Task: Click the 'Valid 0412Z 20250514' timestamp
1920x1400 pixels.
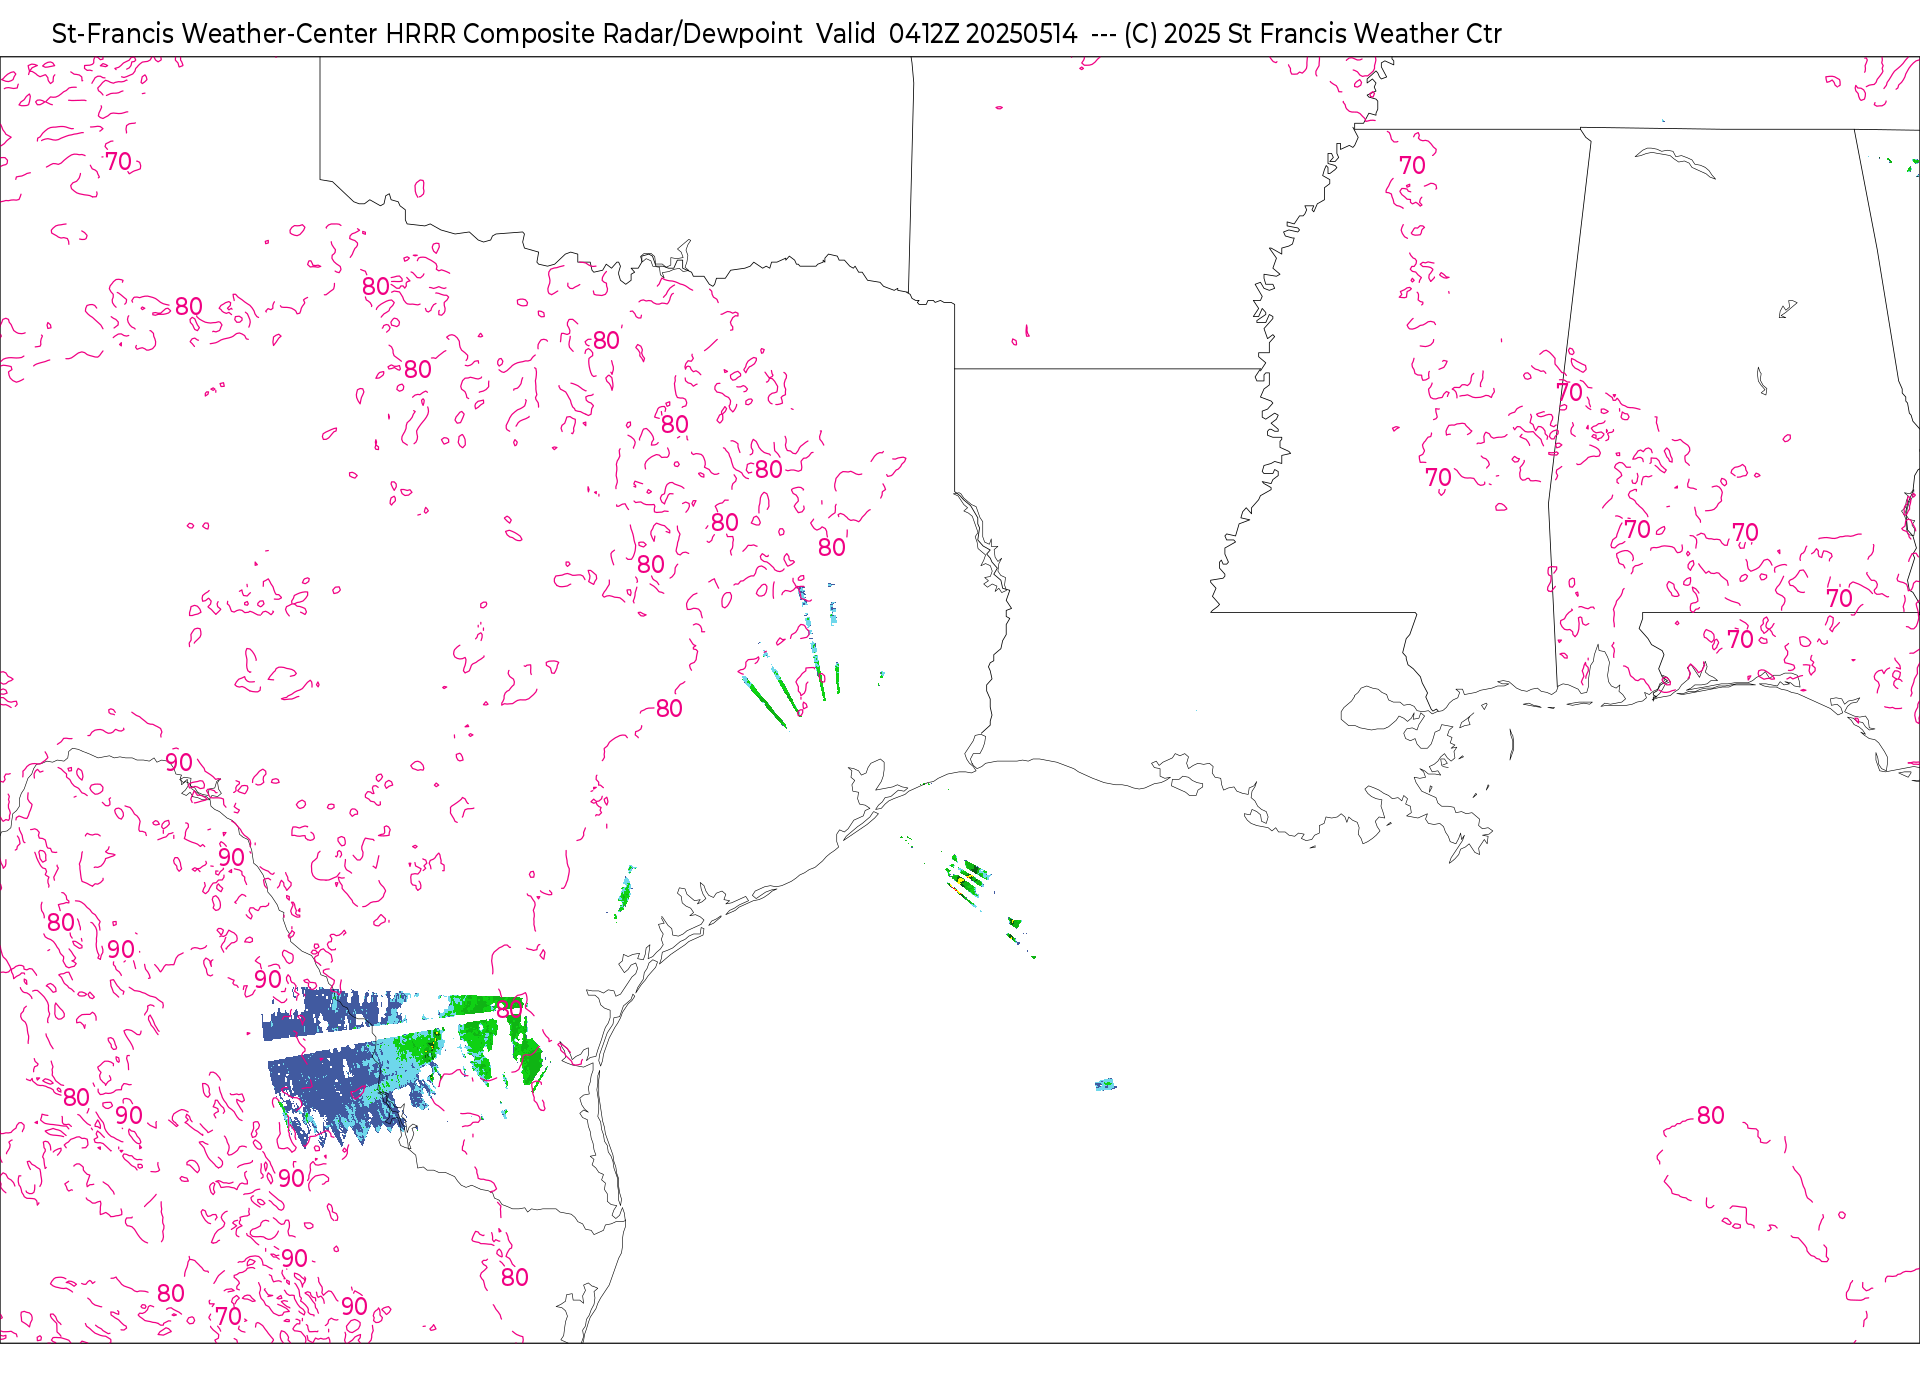Action: click(947, 34)
